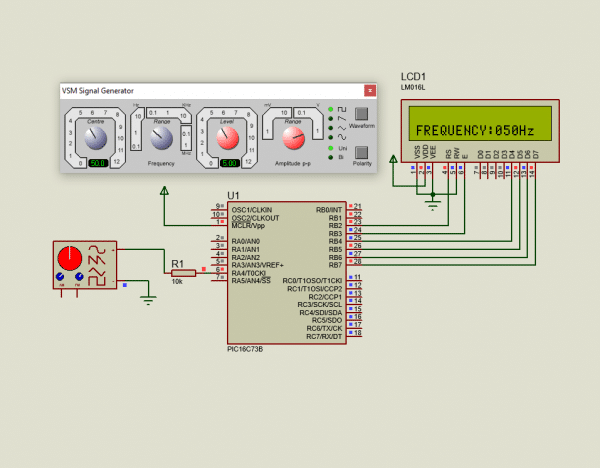Click the left blue knob on the generator component
Viewport: 600px width, 468px height.
(x=60, y=276)
